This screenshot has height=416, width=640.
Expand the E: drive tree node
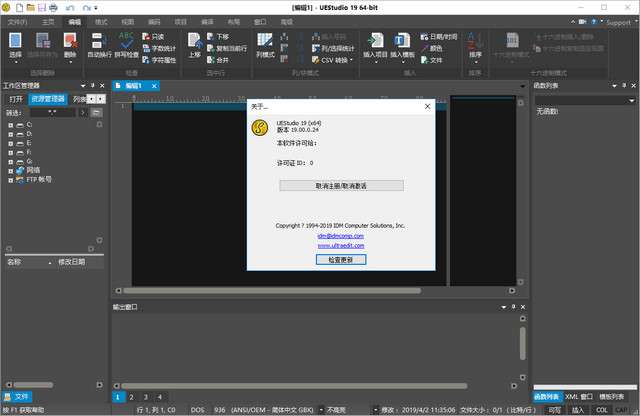(x=11, y=144)
